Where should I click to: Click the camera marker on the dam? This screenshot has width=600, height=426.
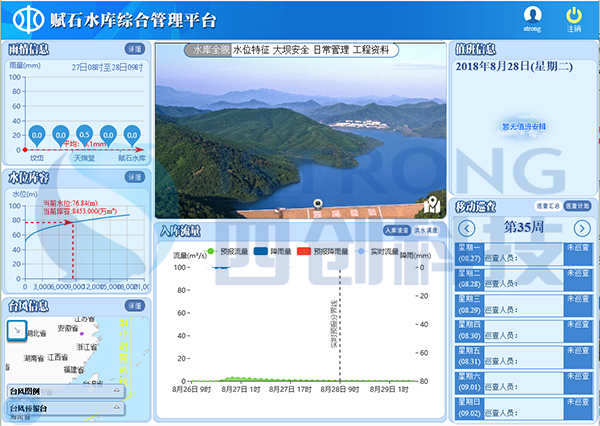pyautogui.click(x=318, y=203)
